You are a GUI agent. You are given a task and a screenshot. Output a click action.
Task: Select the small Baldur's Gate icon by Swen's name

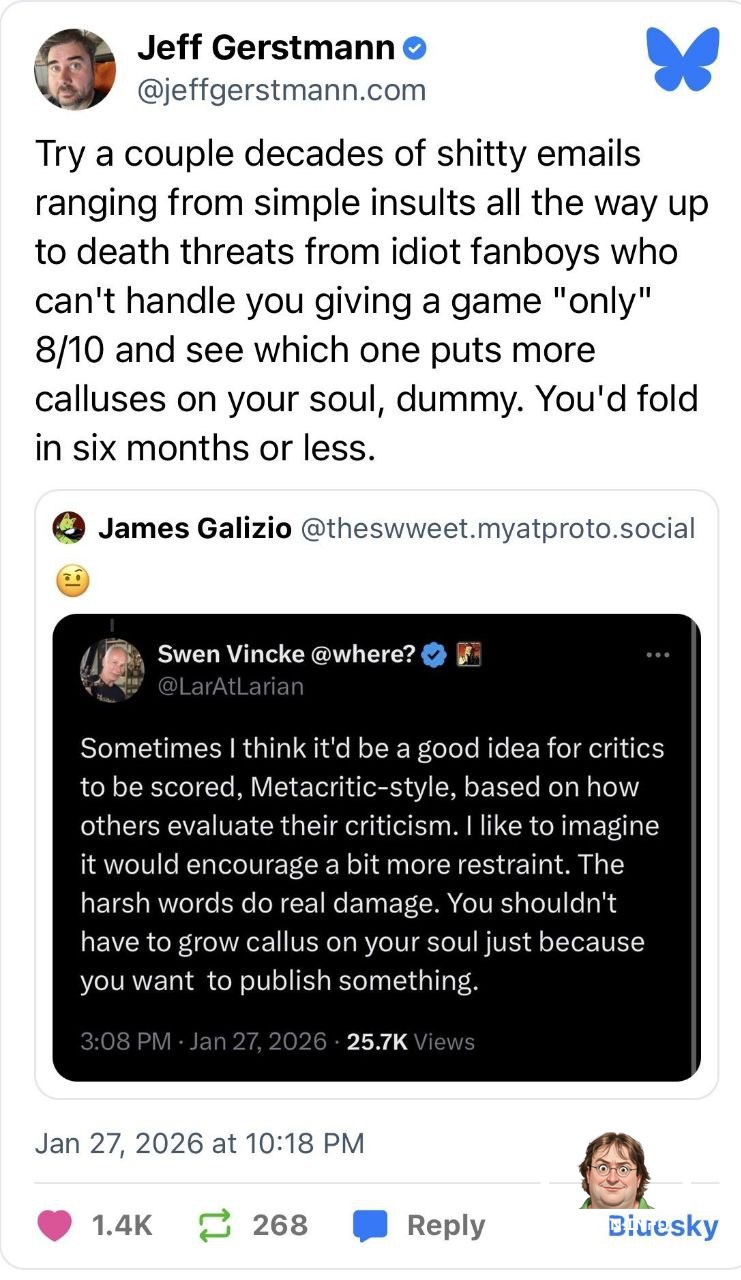pyautogui.click(x=469, y=654)
